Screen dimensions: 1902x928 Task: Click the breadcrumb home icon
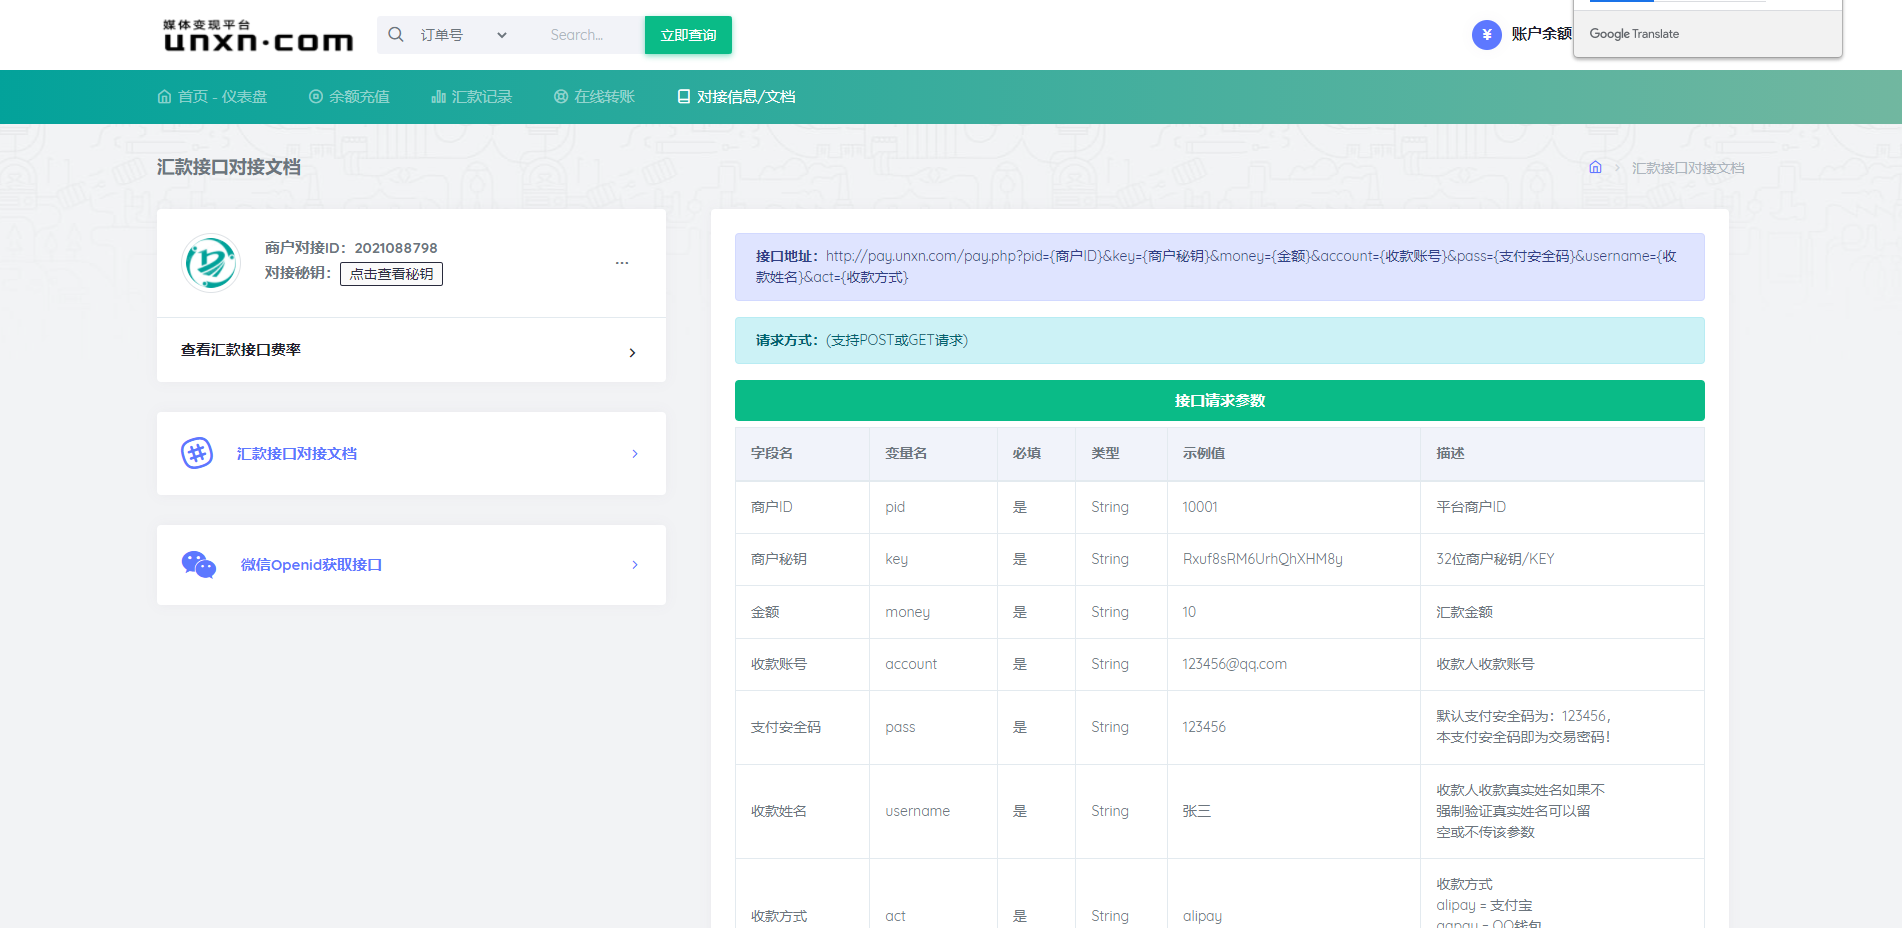click(x=1595, y=168)
